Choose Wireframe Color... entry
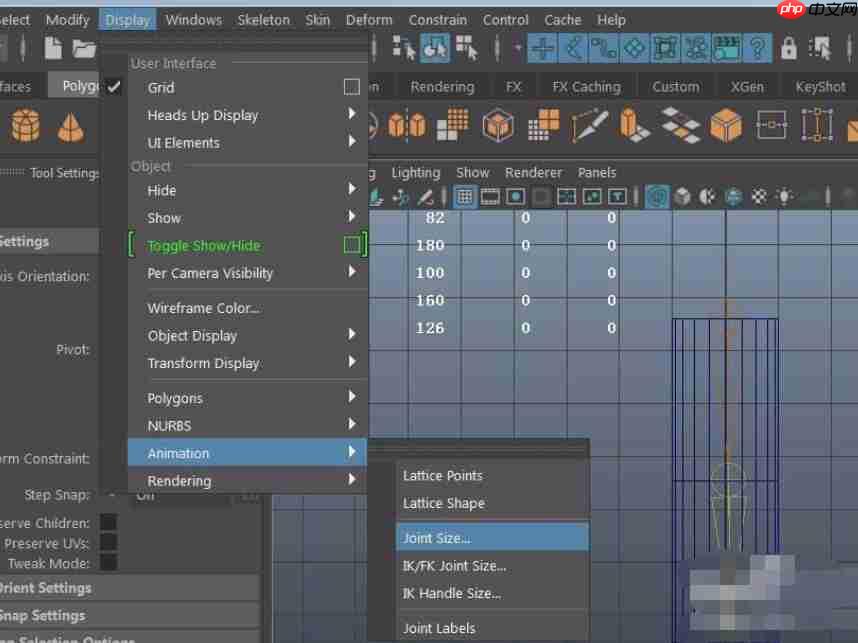 (x=248, y=308)
